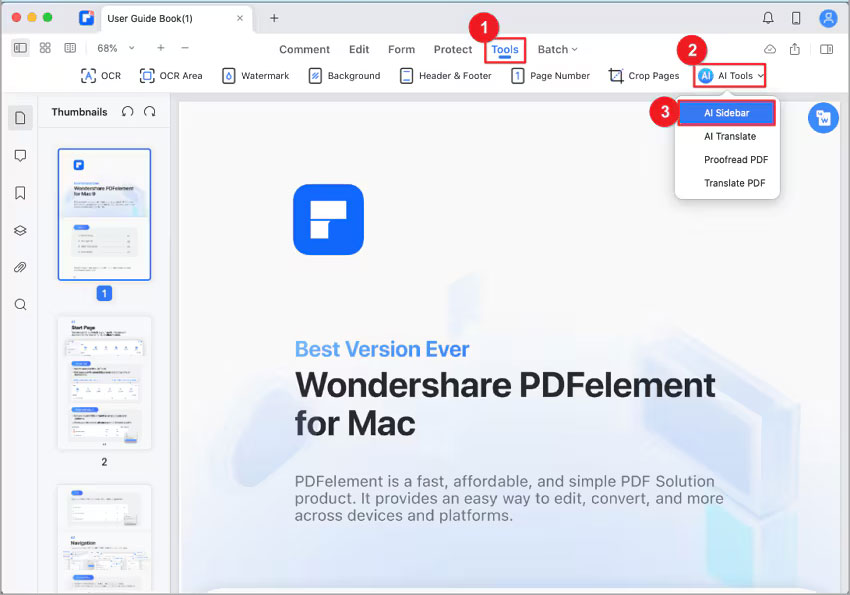Image resolution: width=850 pixels, height=595 pixels.
Task: Click the cloud upload icon
Action: tap(770, 49)
